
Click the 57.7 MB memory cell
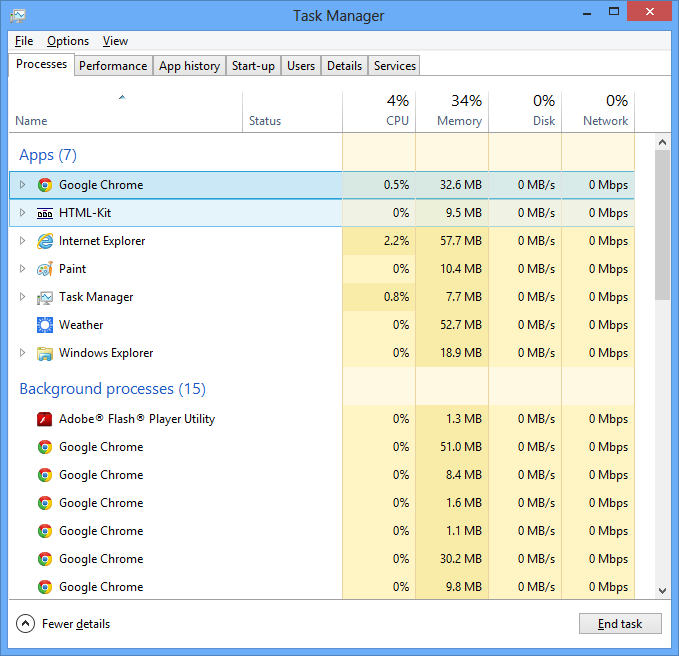point(452,241)
